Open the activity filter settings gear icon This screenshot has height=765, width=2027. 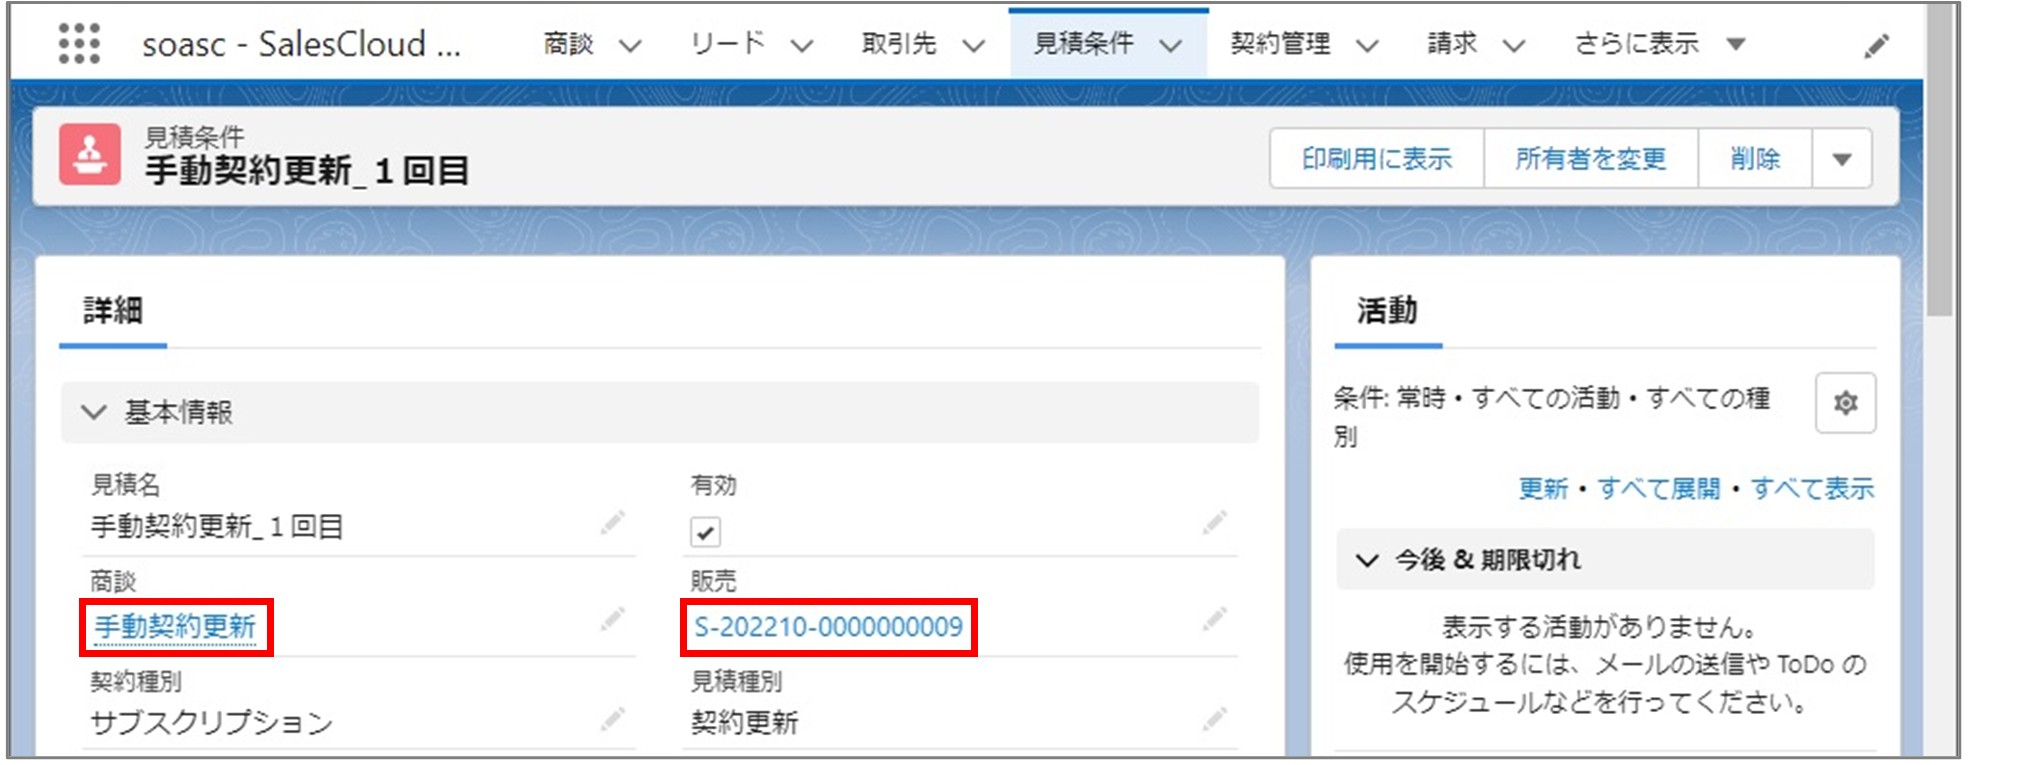pyautogui.click(x=1845, y=403)
